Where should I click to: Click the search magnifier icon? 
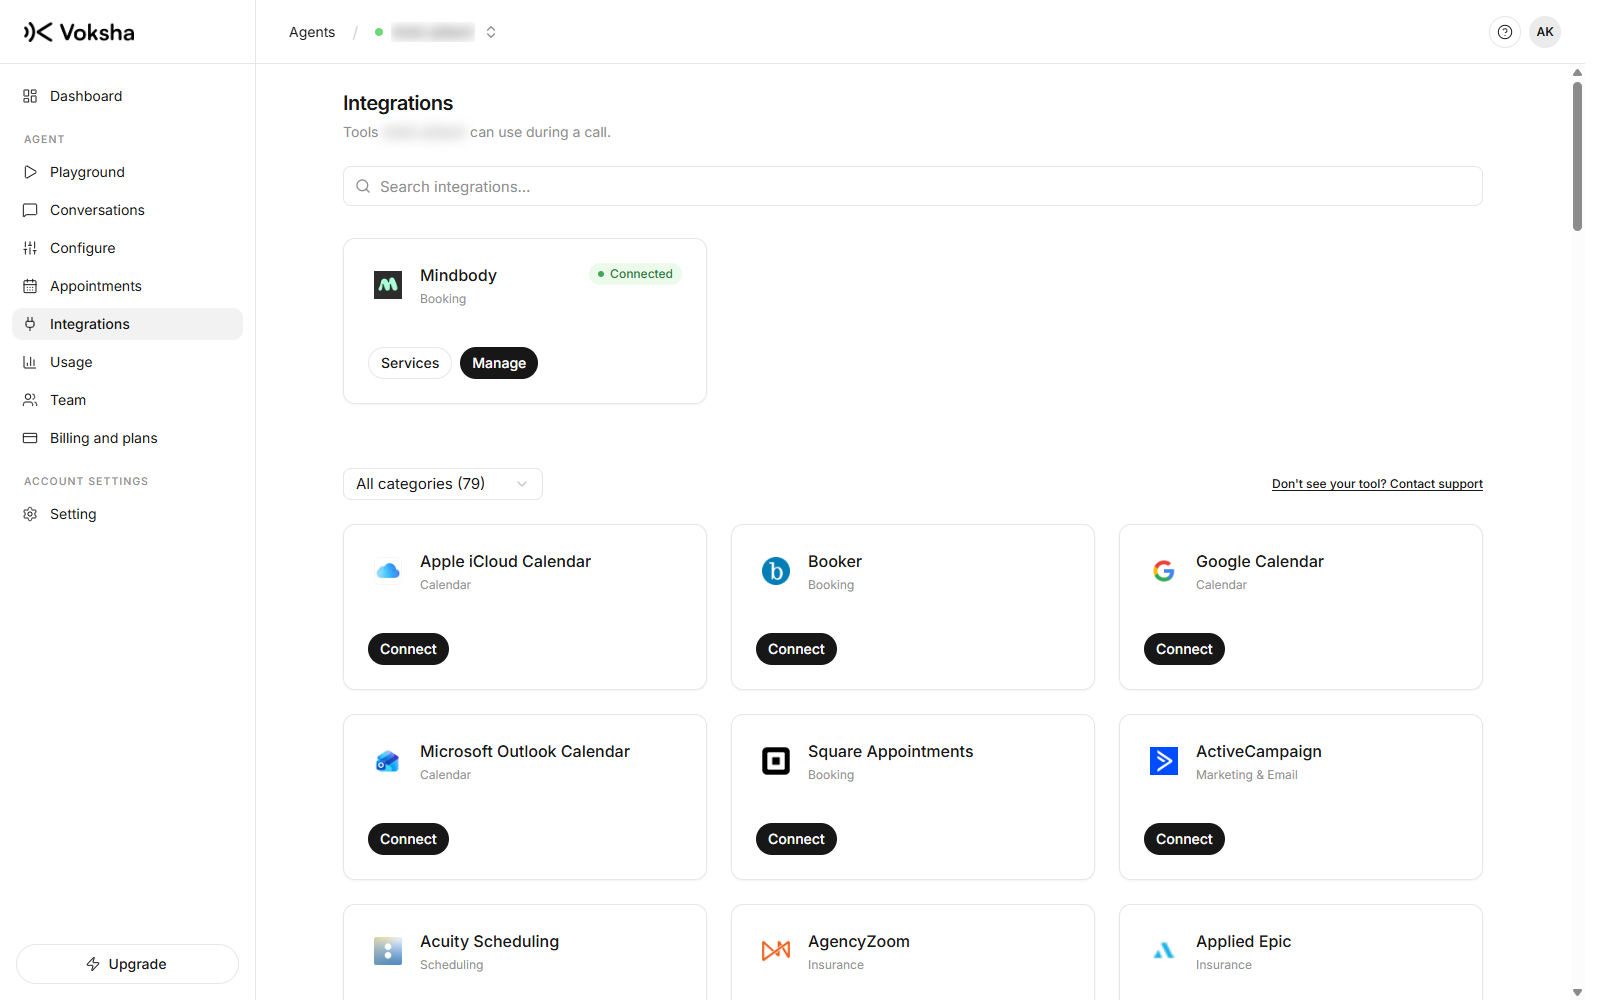[363, 186]
